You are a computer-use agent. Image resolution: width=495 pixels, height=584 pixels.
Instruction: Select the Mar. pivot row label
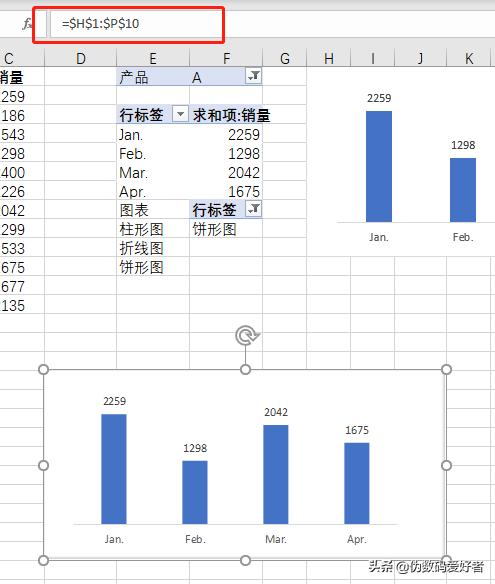pyautogui.click(x=153, y=172)
